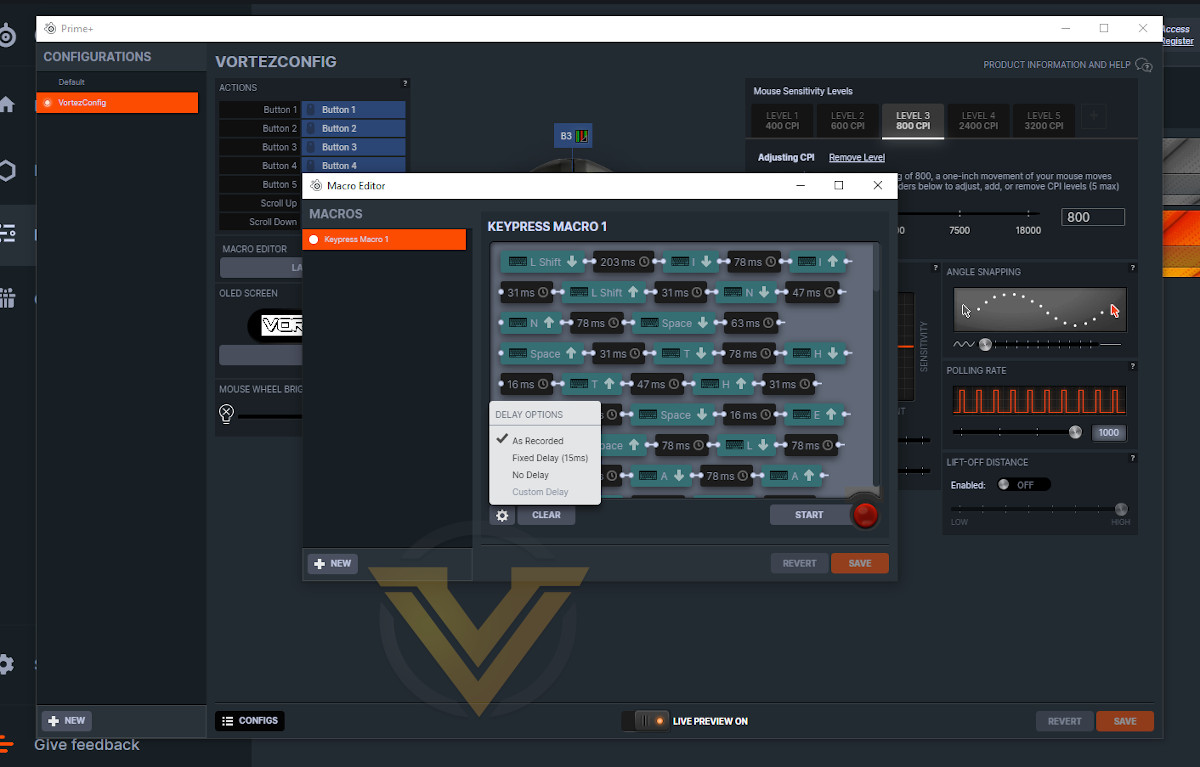Click START to record macro
The height and width of the screenshot is (767, 1200).
[809, 515]
